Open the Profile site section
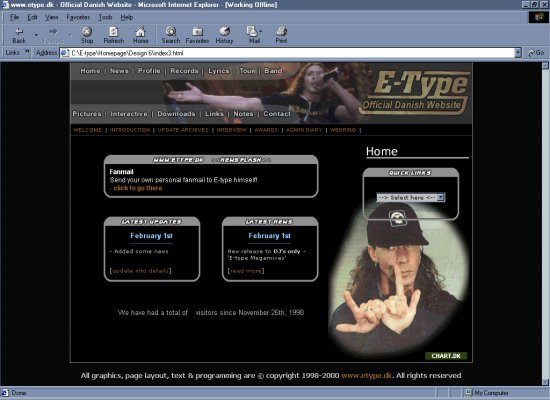550x400 pixels. (x=149, y=71)
